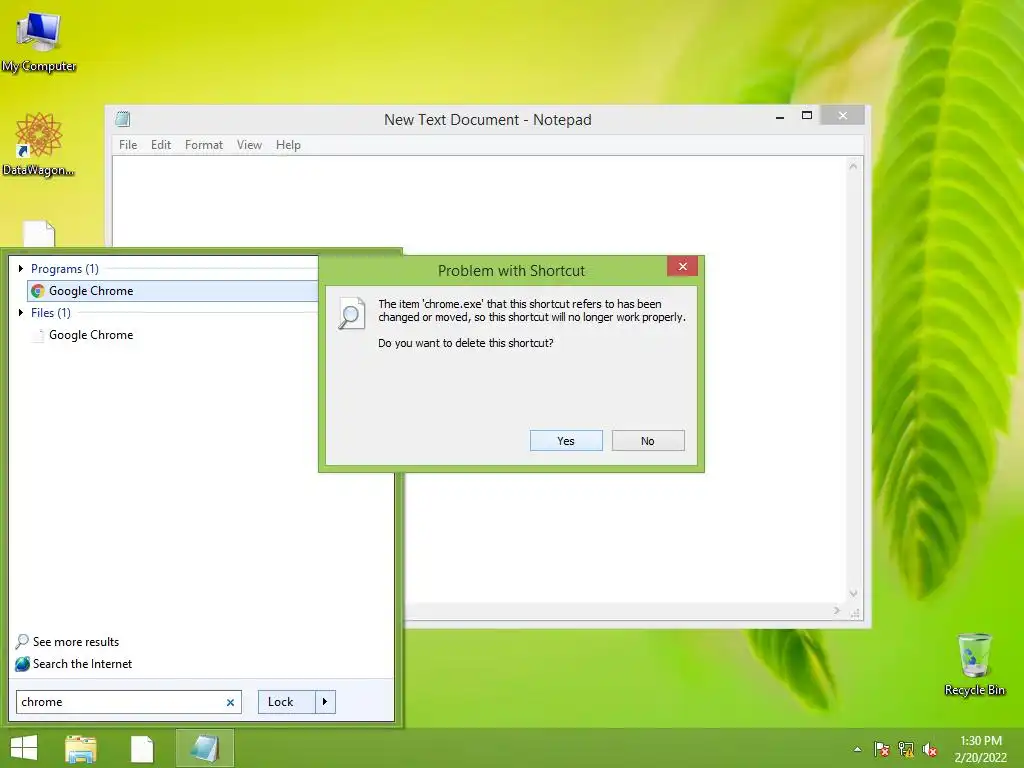Image resolution: width=1024 pixels, height=768 pixels.
Task: Open the My Computer desktop icon
Action: coord(39,41)
